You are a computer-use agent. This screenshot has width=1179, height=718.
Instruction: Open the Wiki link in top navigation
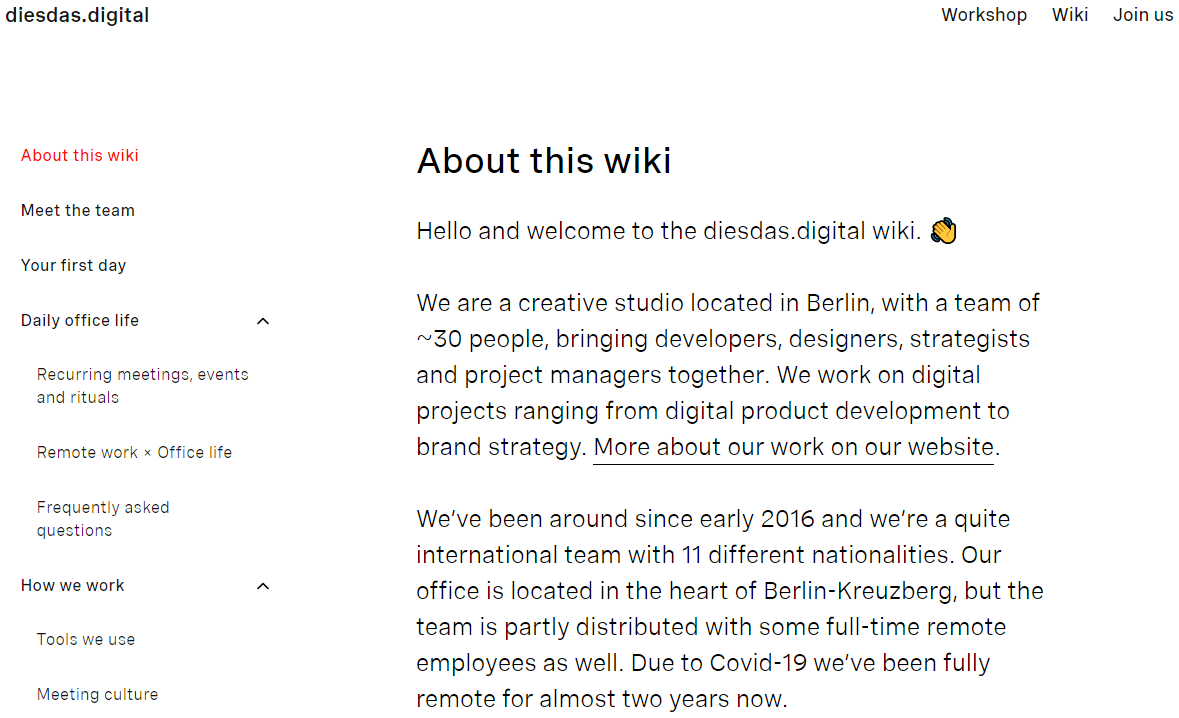click(1069, 15)
